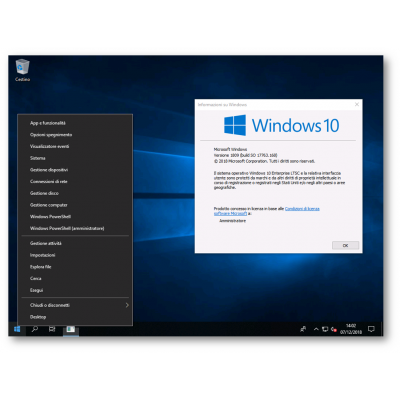Select Gestione computer
Viewport: 400px width, 400px height.
click(75, 205)
